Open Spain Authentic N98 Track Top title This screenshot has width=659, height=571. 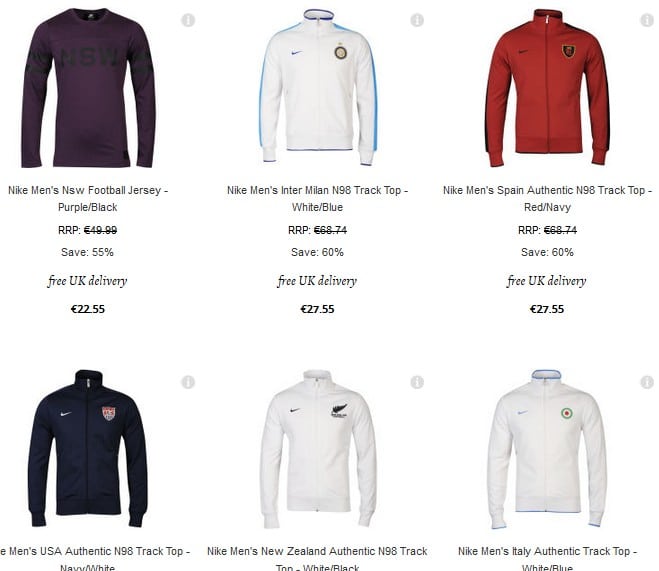(547, 199)
